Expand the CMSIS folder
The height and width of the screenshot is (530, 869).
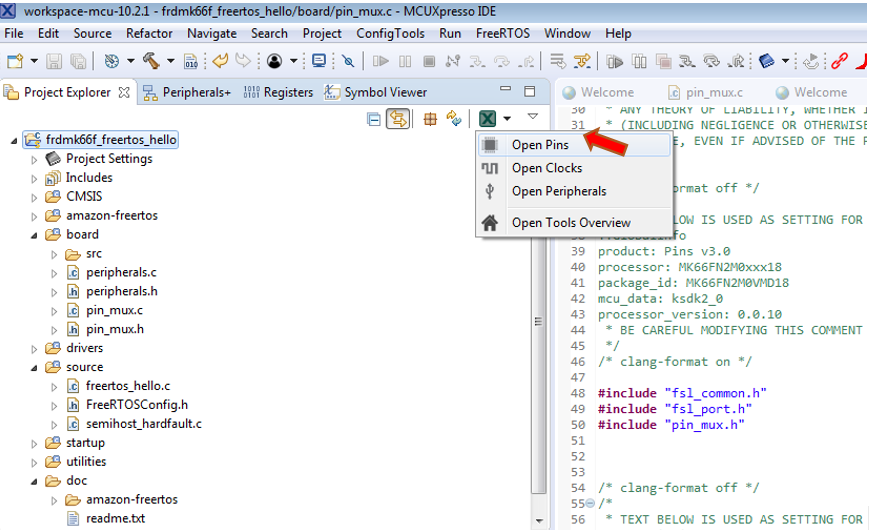pyautogui.click(x=34, y=197)
